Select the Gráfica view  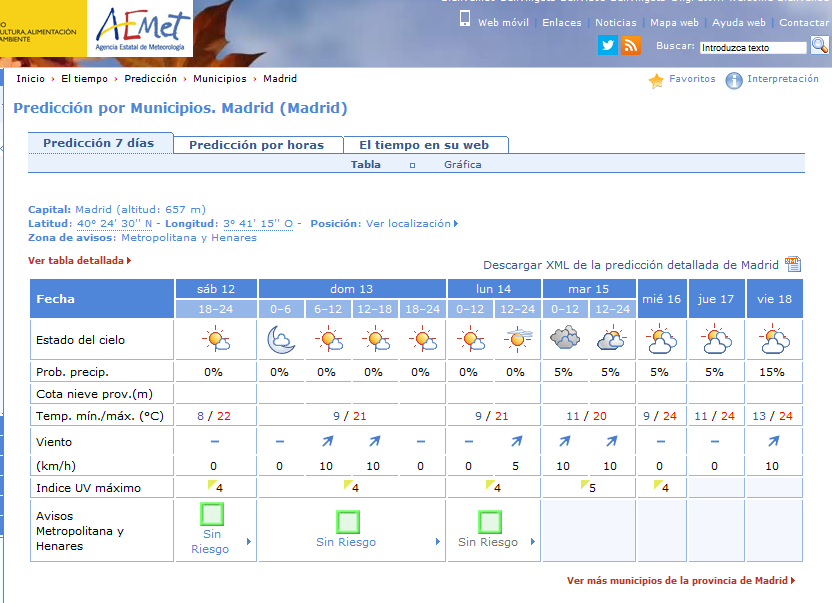(463, 165)
